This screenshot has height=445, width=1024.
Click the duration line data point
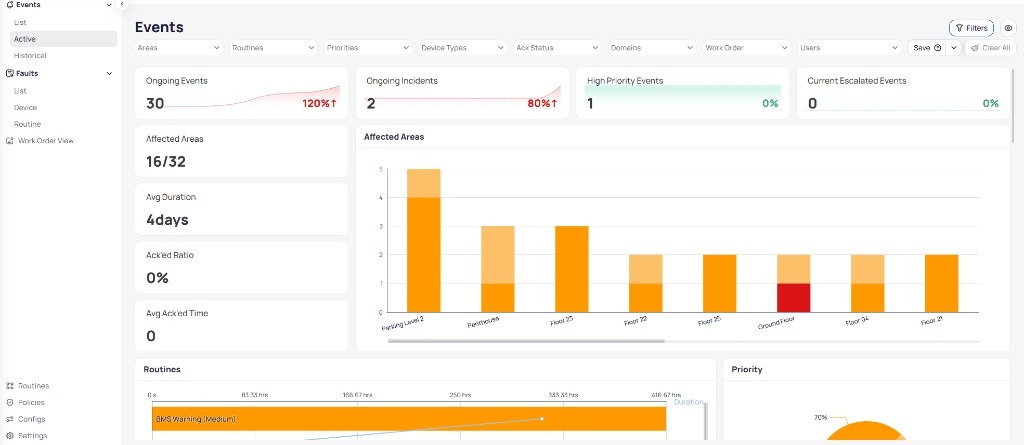tap(542, 418)
